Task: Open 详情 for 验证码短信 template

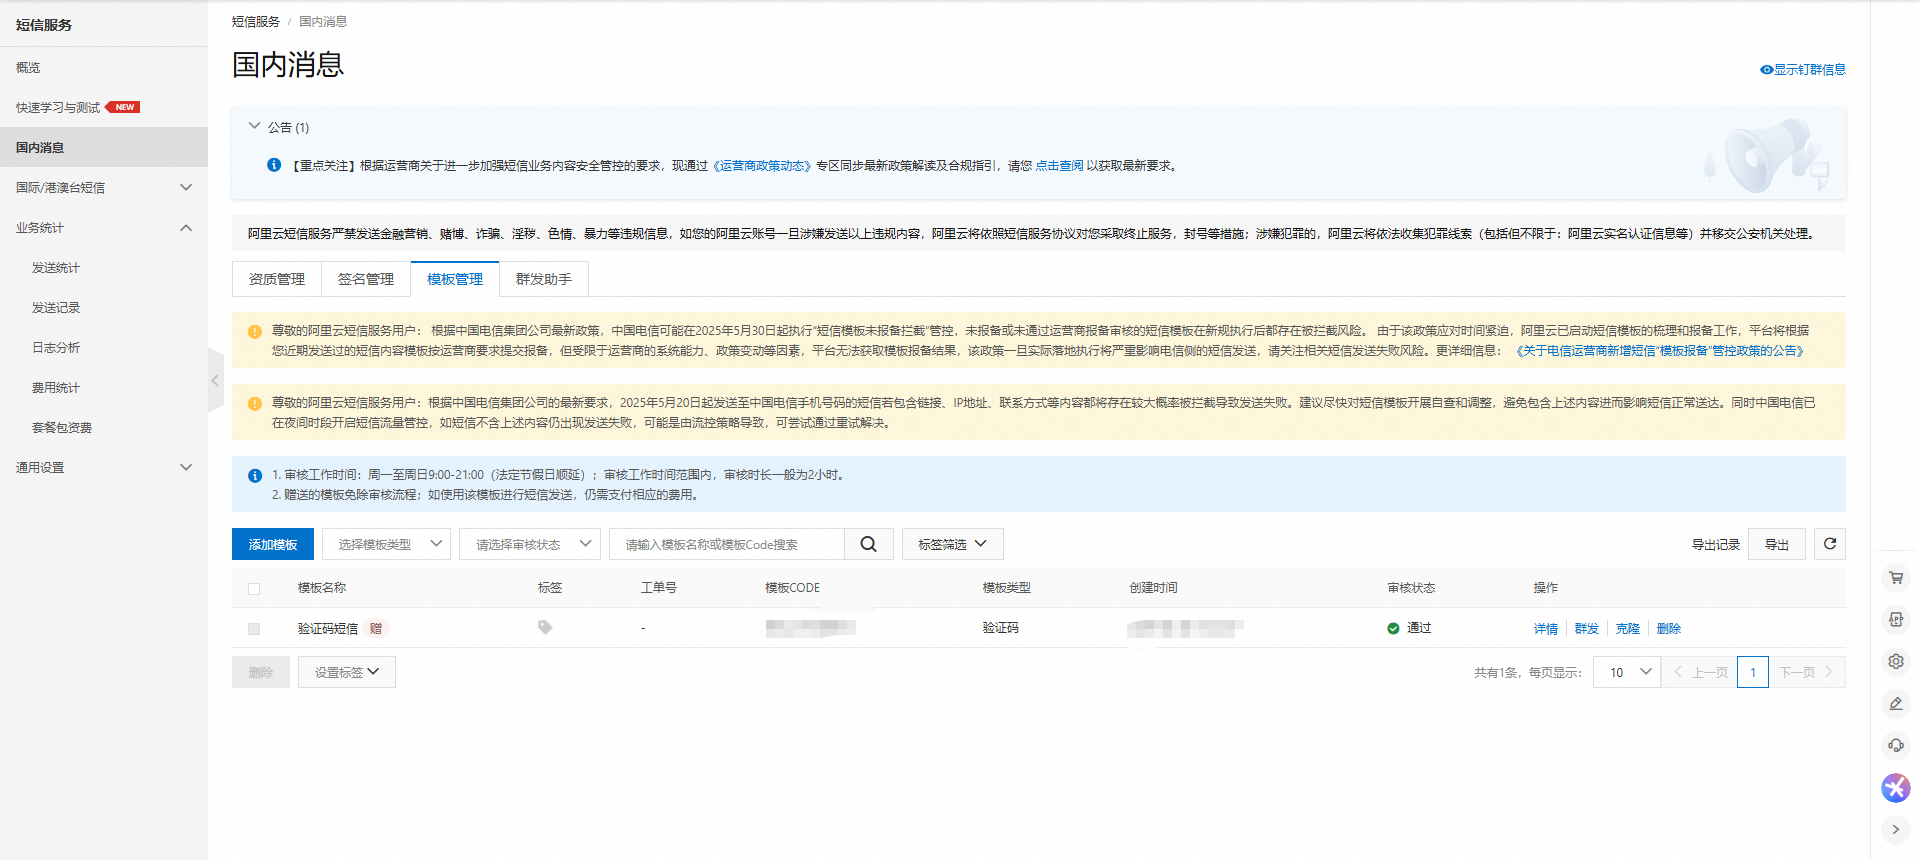Action: tap(1546, 629)
